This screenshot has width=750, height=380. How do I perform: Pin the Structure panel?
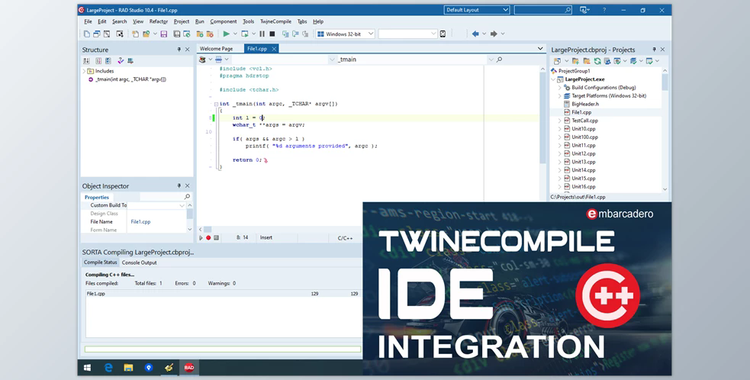click(179, 50)
